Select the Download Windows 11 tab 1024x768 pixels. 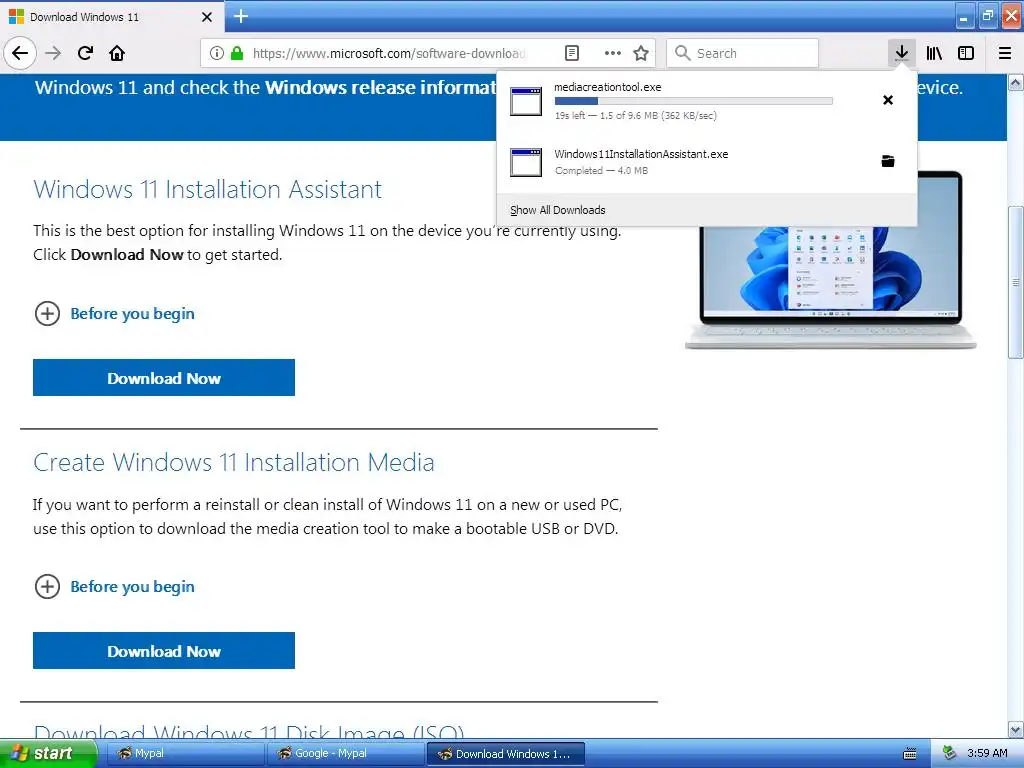[112, 17]
